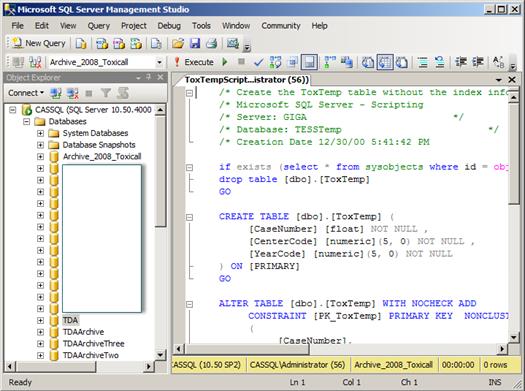This screenshot has height=391, width=525.
Task: Click the active files dropdown arrow beside tab
Action: (x=499, y=80)
